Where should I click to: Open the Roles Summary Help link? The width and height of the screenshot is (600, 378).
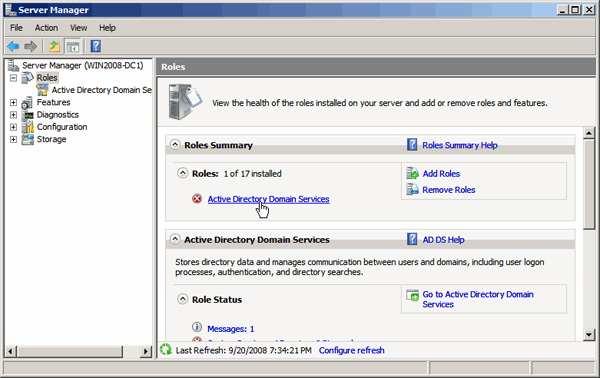click(460, 145)
